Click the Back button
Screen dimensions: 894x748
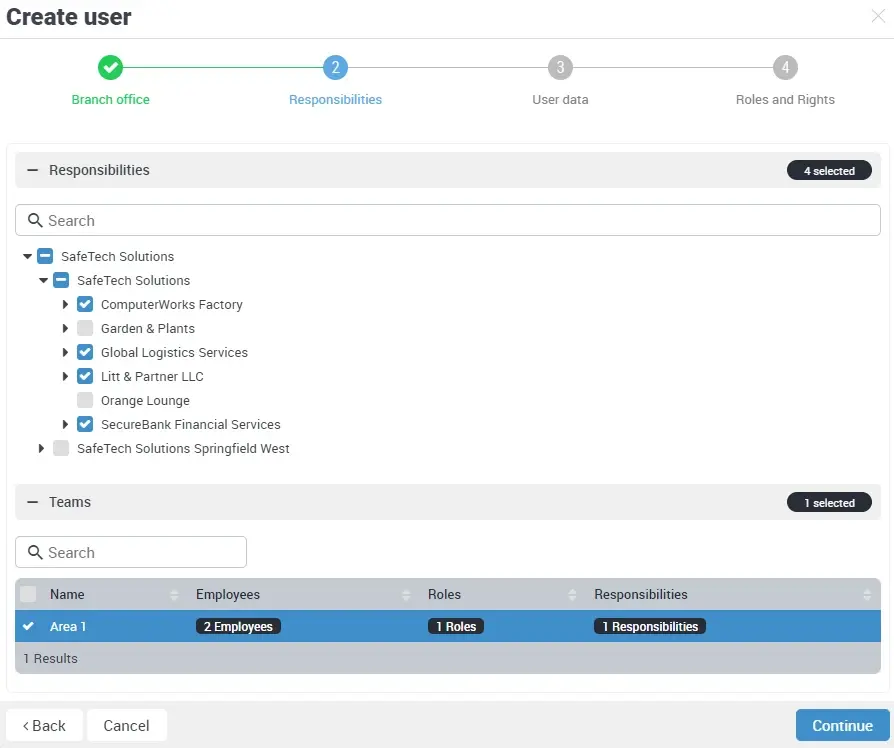point(43,725)
